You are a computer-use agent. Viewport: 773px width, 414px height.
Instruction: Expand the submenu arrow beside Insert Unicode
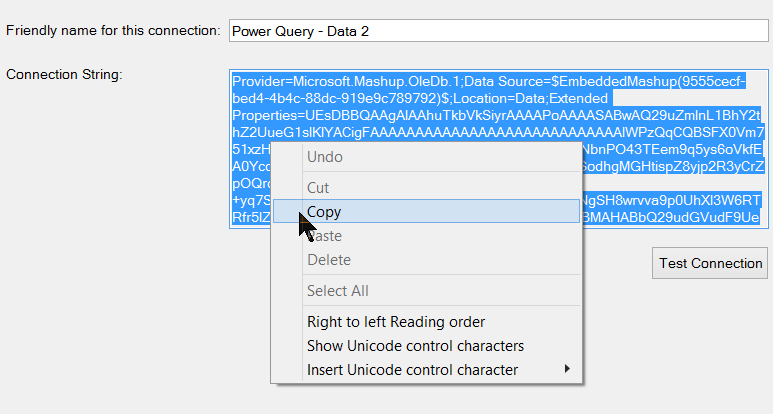tap(568, 369)
